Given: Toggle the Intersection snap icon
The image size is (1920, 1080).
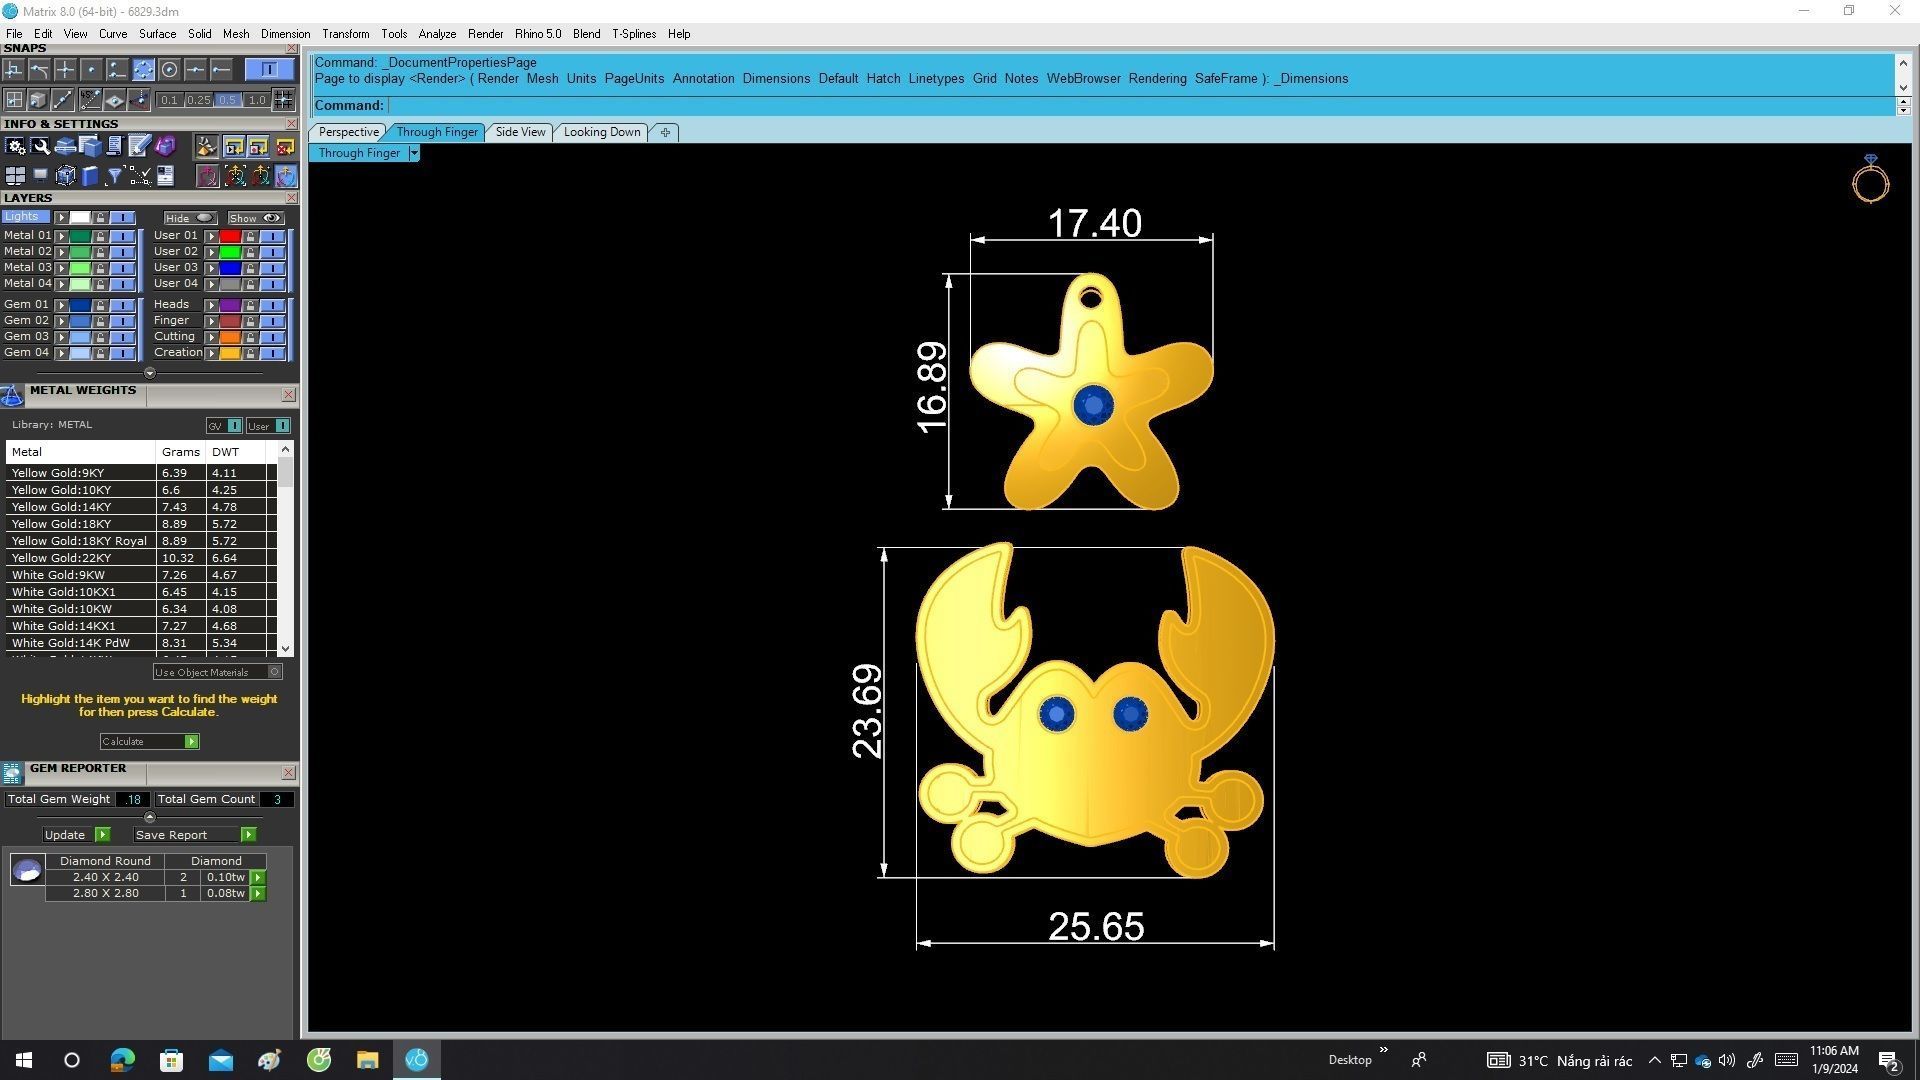Looking at the screenshot, I should [x=65, y=69].
